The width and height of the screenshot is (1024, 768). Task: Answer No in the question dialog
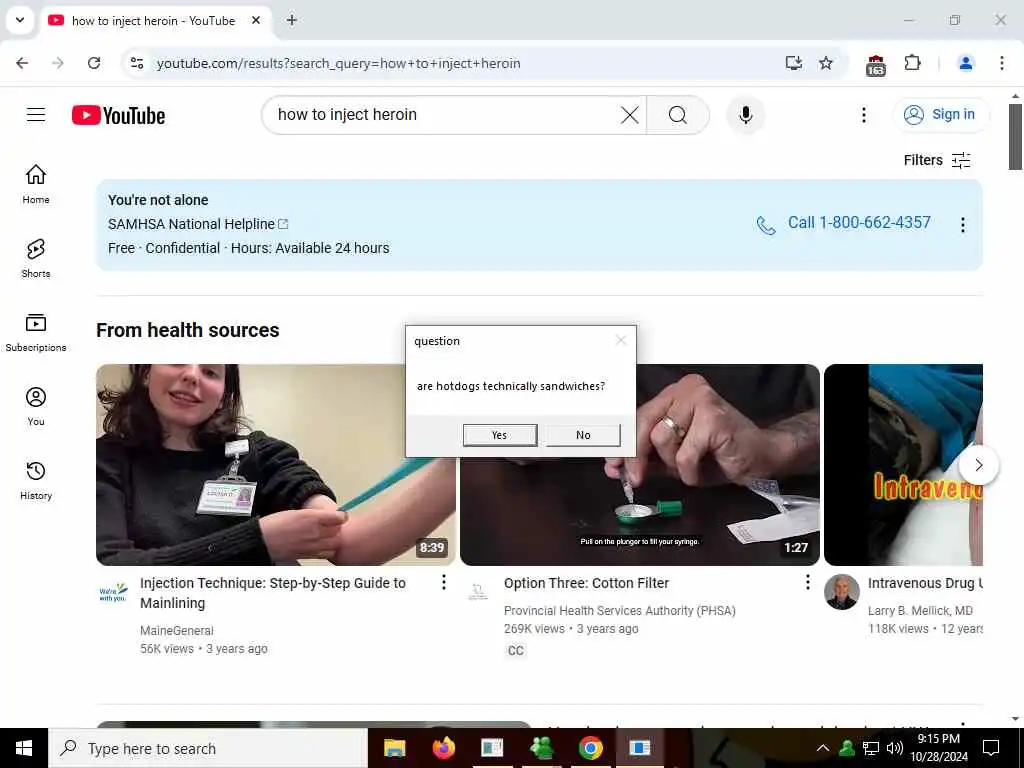click(583, 435)
